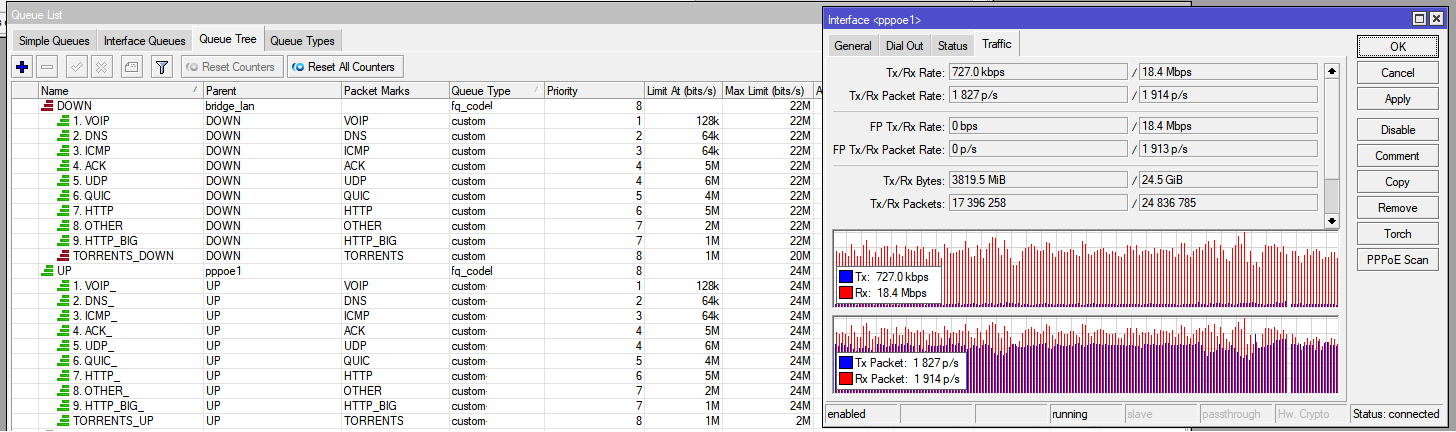Click Cancel in Interface dialog
Screen dimensions: 1456x432
1398,73
